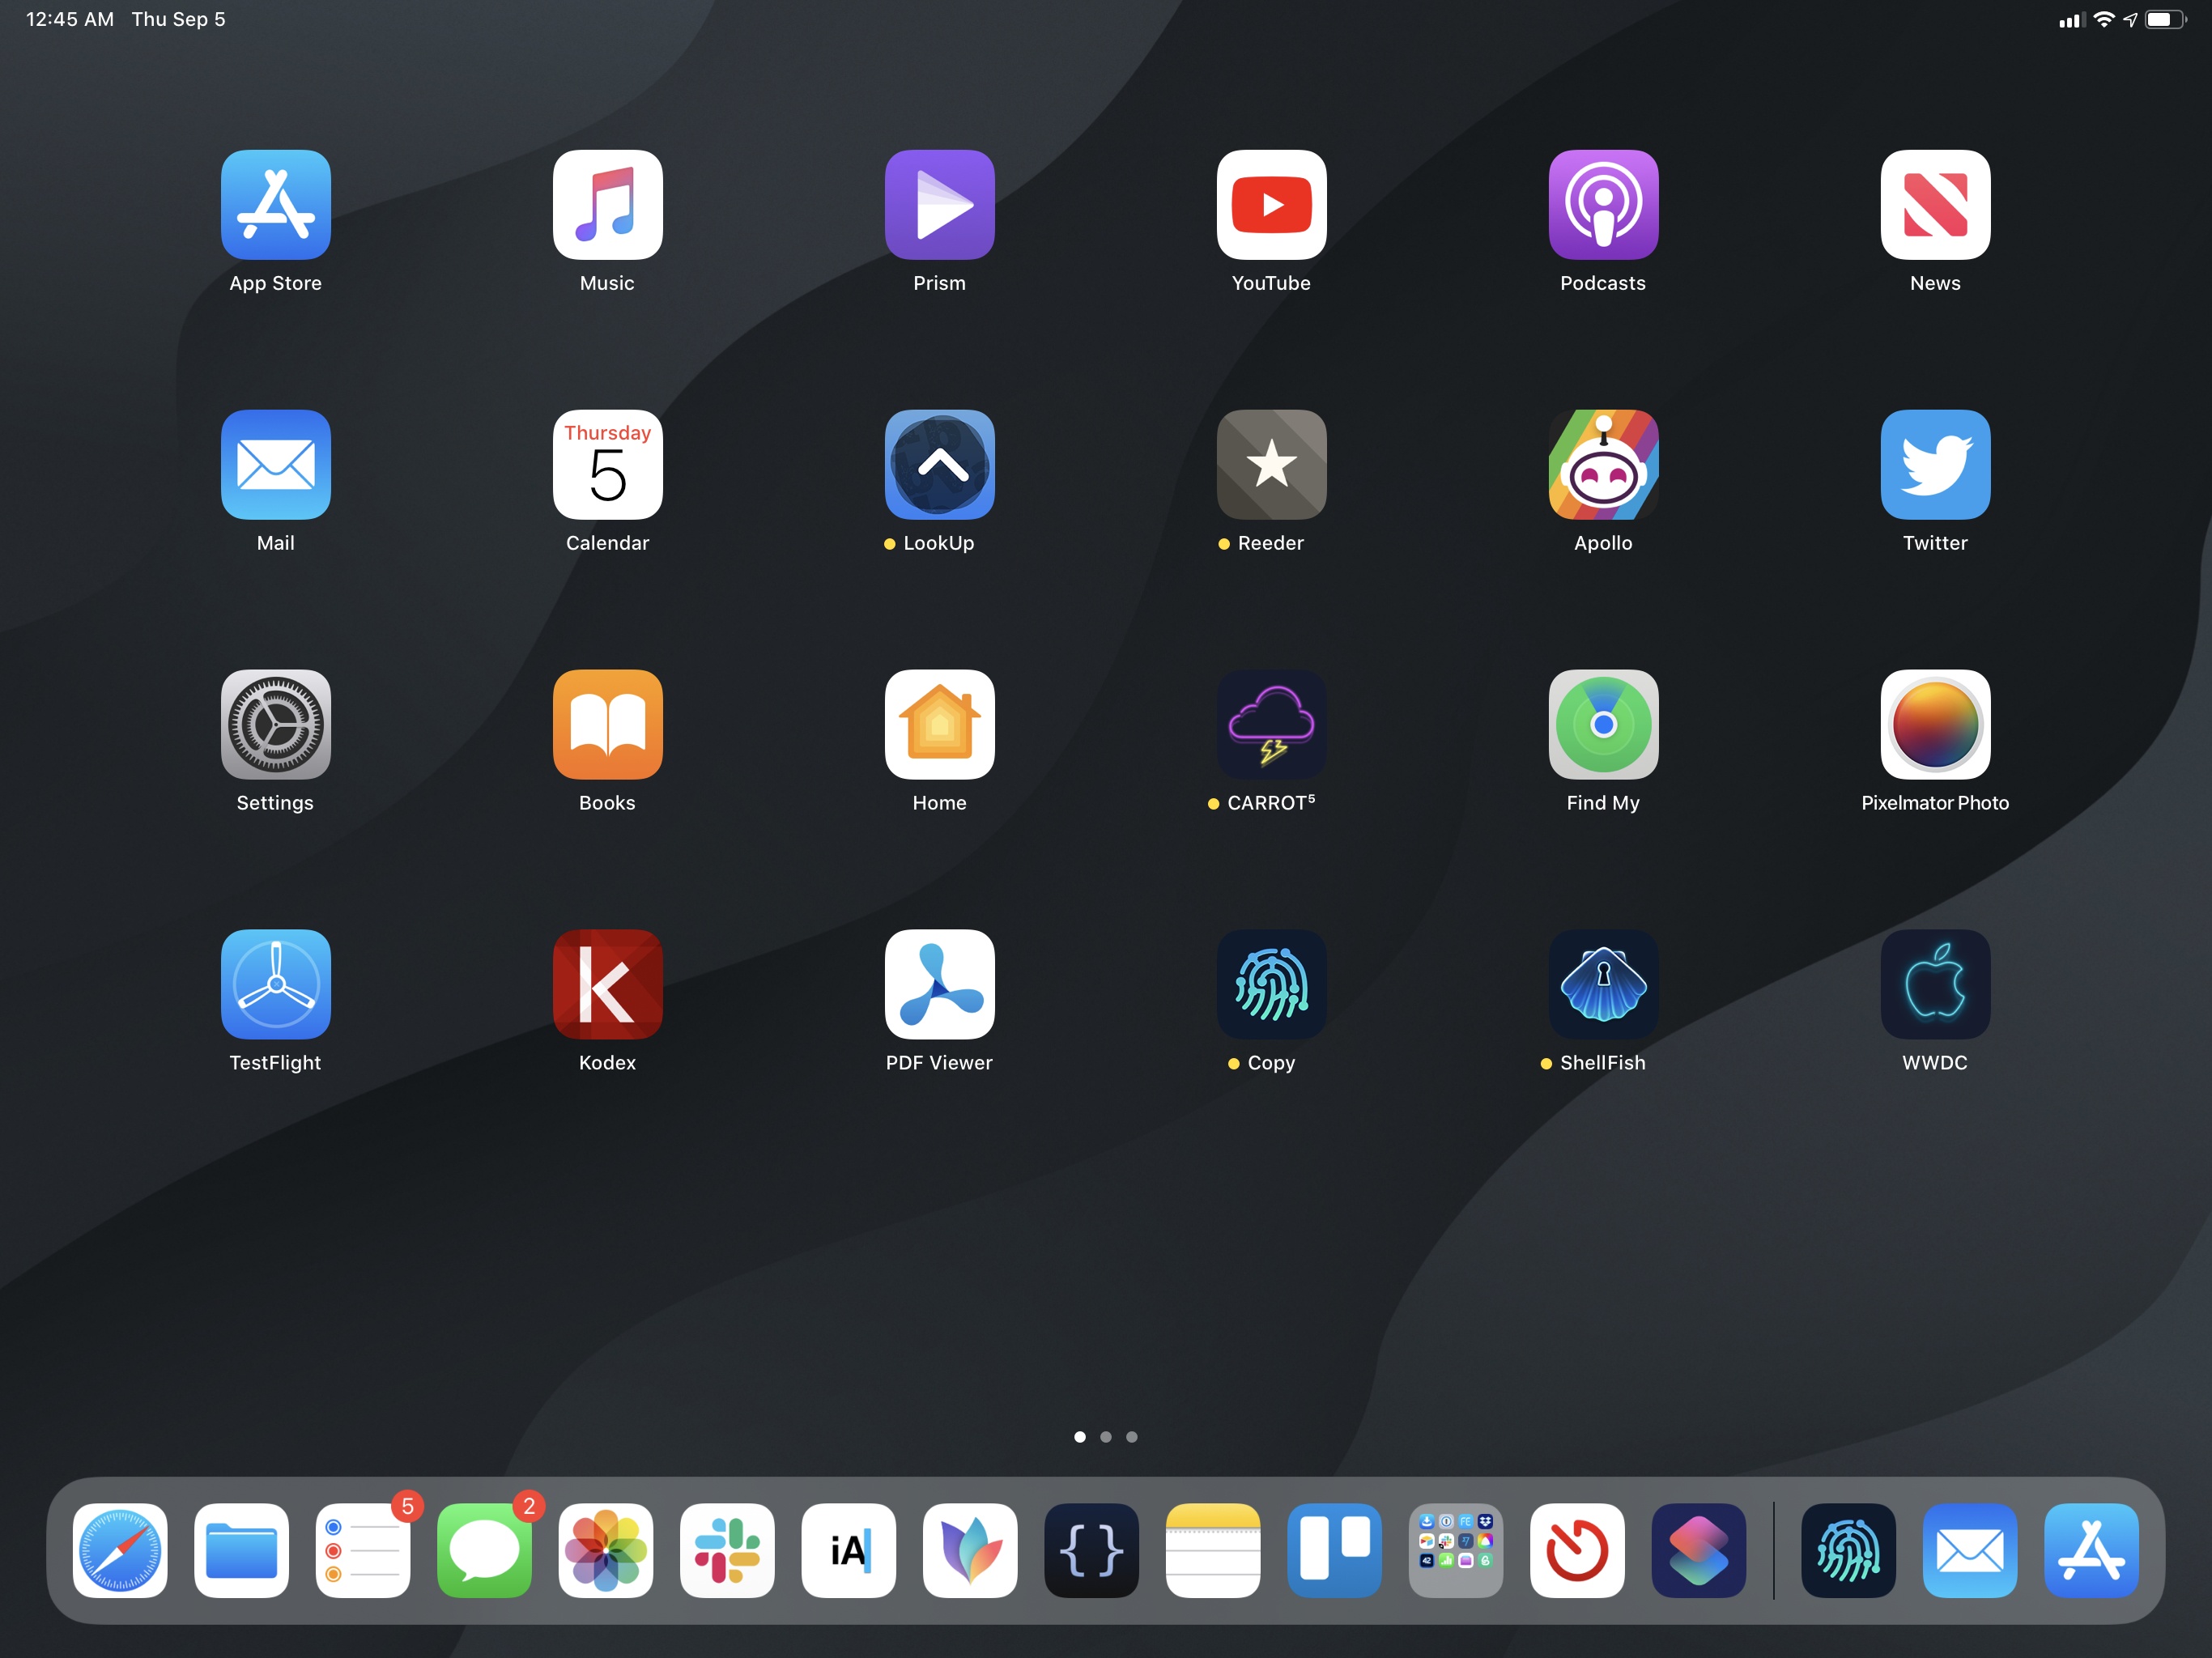
Task: Open the Mail app labeled Mail on home grid
Action: pyautogui.click(x=276, y=465)
